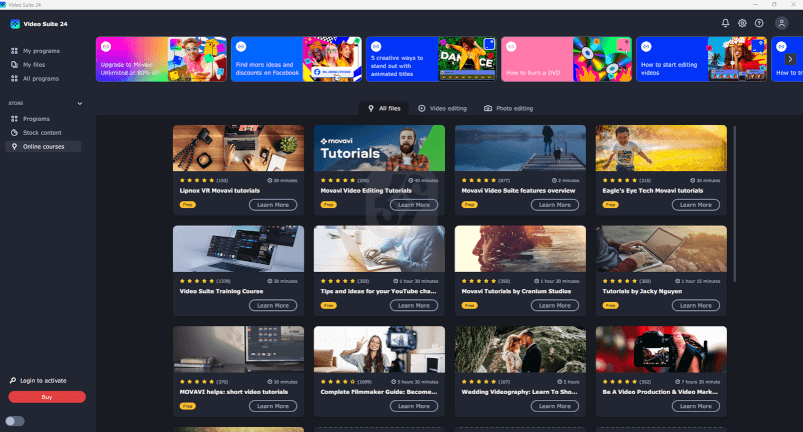803x432 pixels.
Task: Learn More for Eagle's Eye Tech Movavi tutorials
Action: pyautogui.click(x=695, y=205)
